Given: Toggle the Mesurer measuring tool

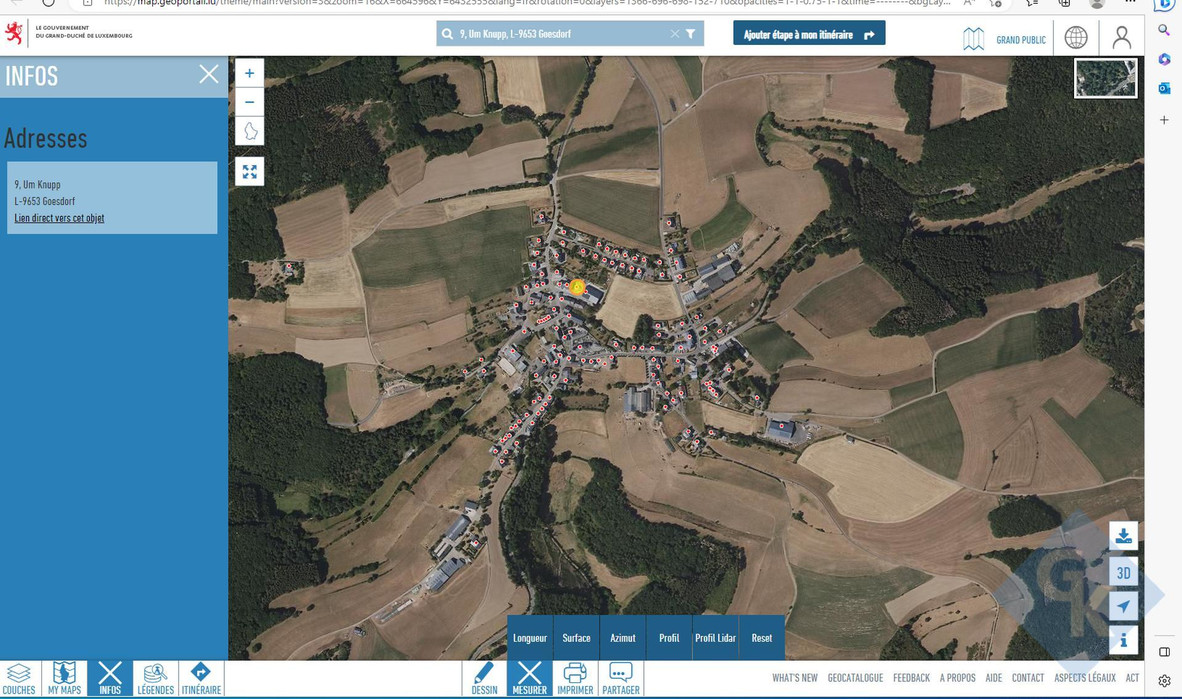Looking at the screenshot, I should pos(529,678).
